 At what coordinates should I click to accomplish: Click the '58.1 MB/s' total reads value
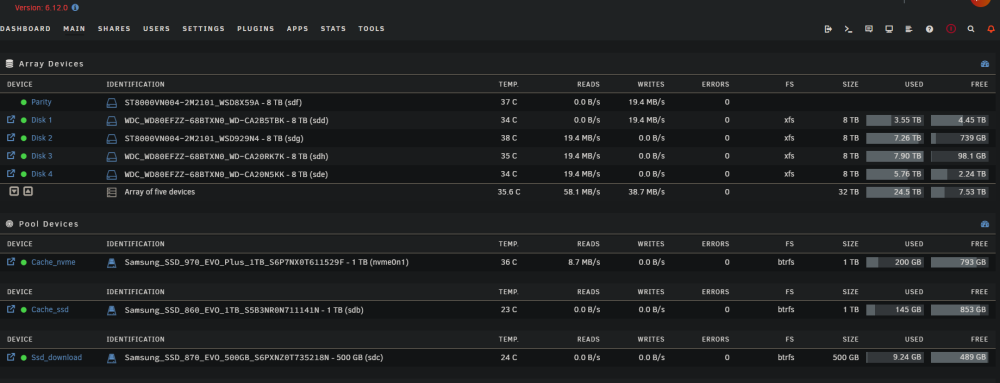pyautogui.click(x=583, y=191)
